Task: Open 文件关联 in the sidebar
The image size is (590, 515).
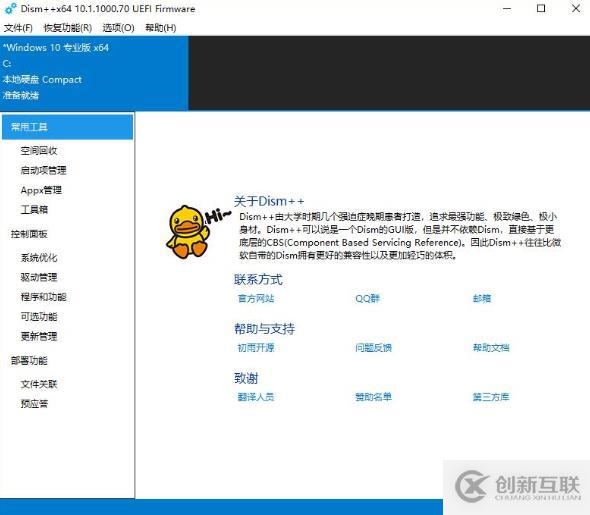Action: [39, 384]
